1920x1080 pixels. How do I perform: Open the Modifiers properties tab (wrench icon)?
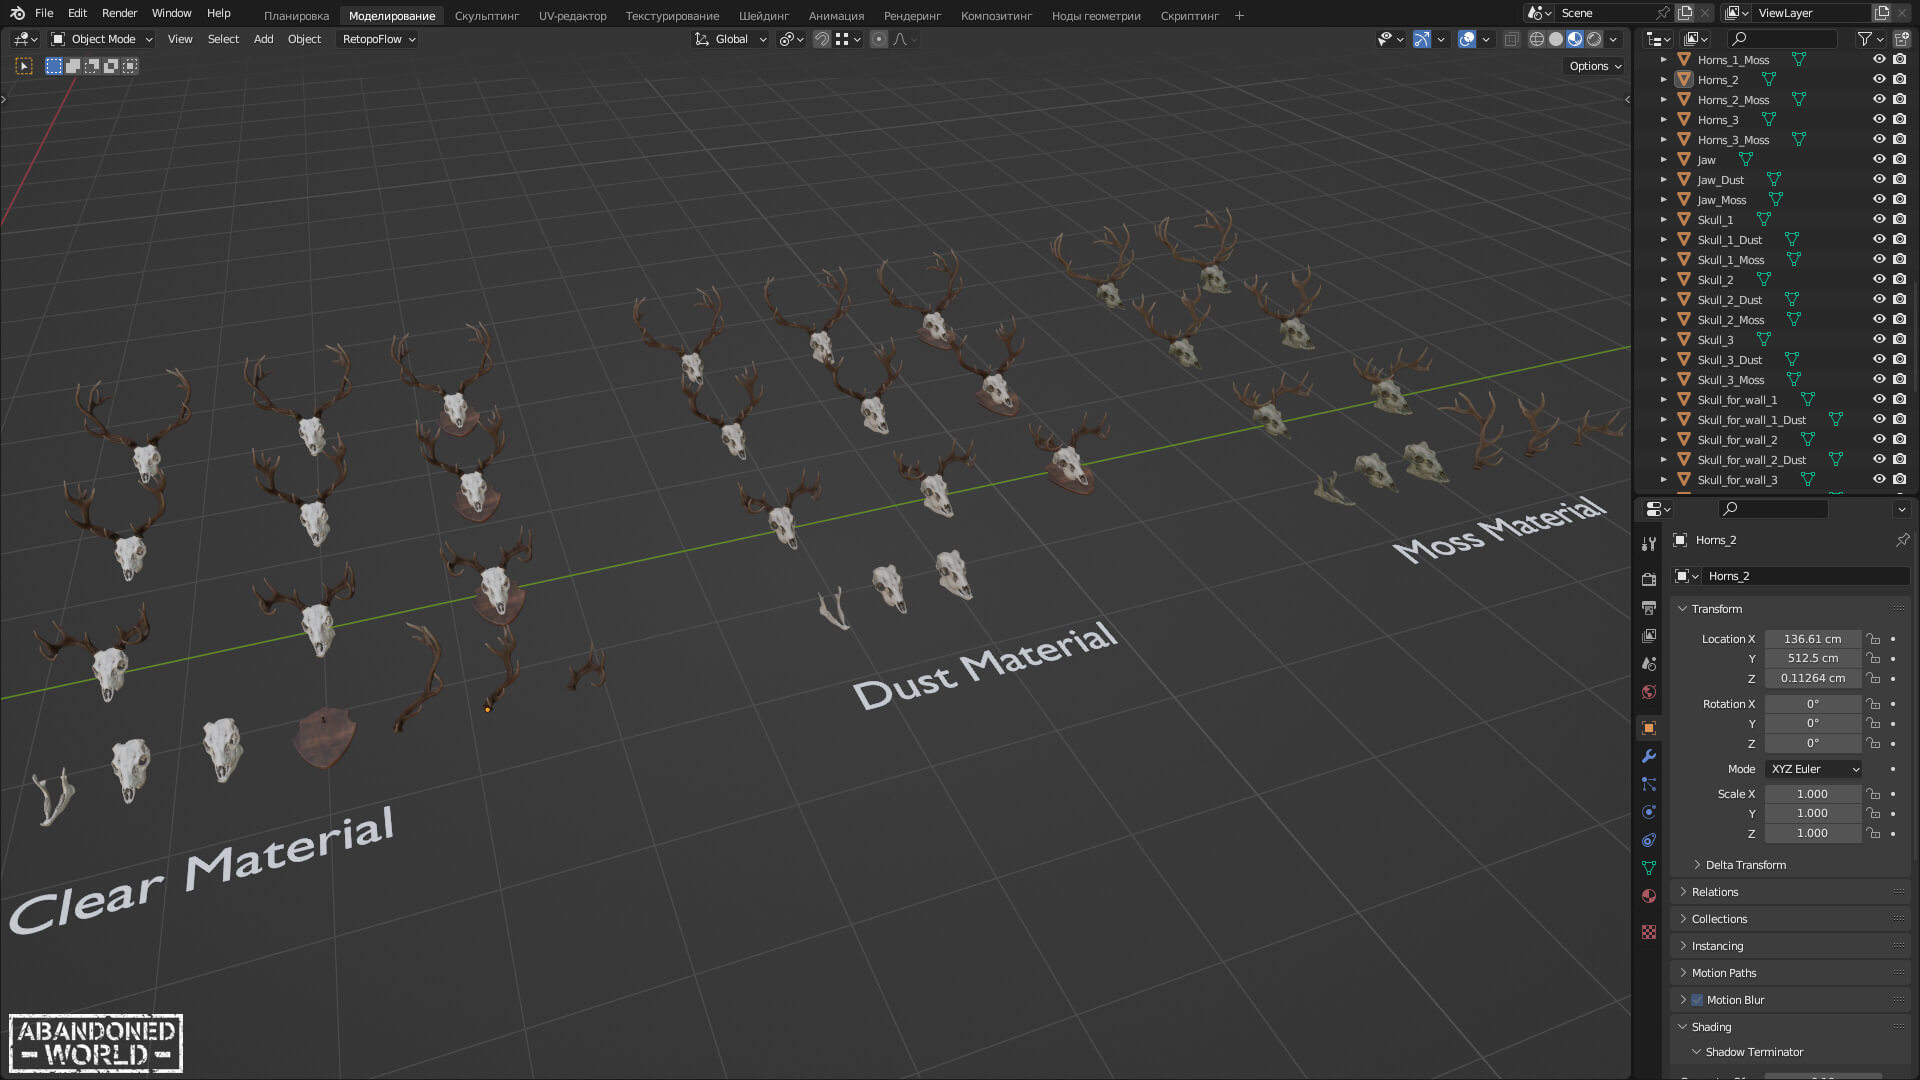[x=1649, y=756]
